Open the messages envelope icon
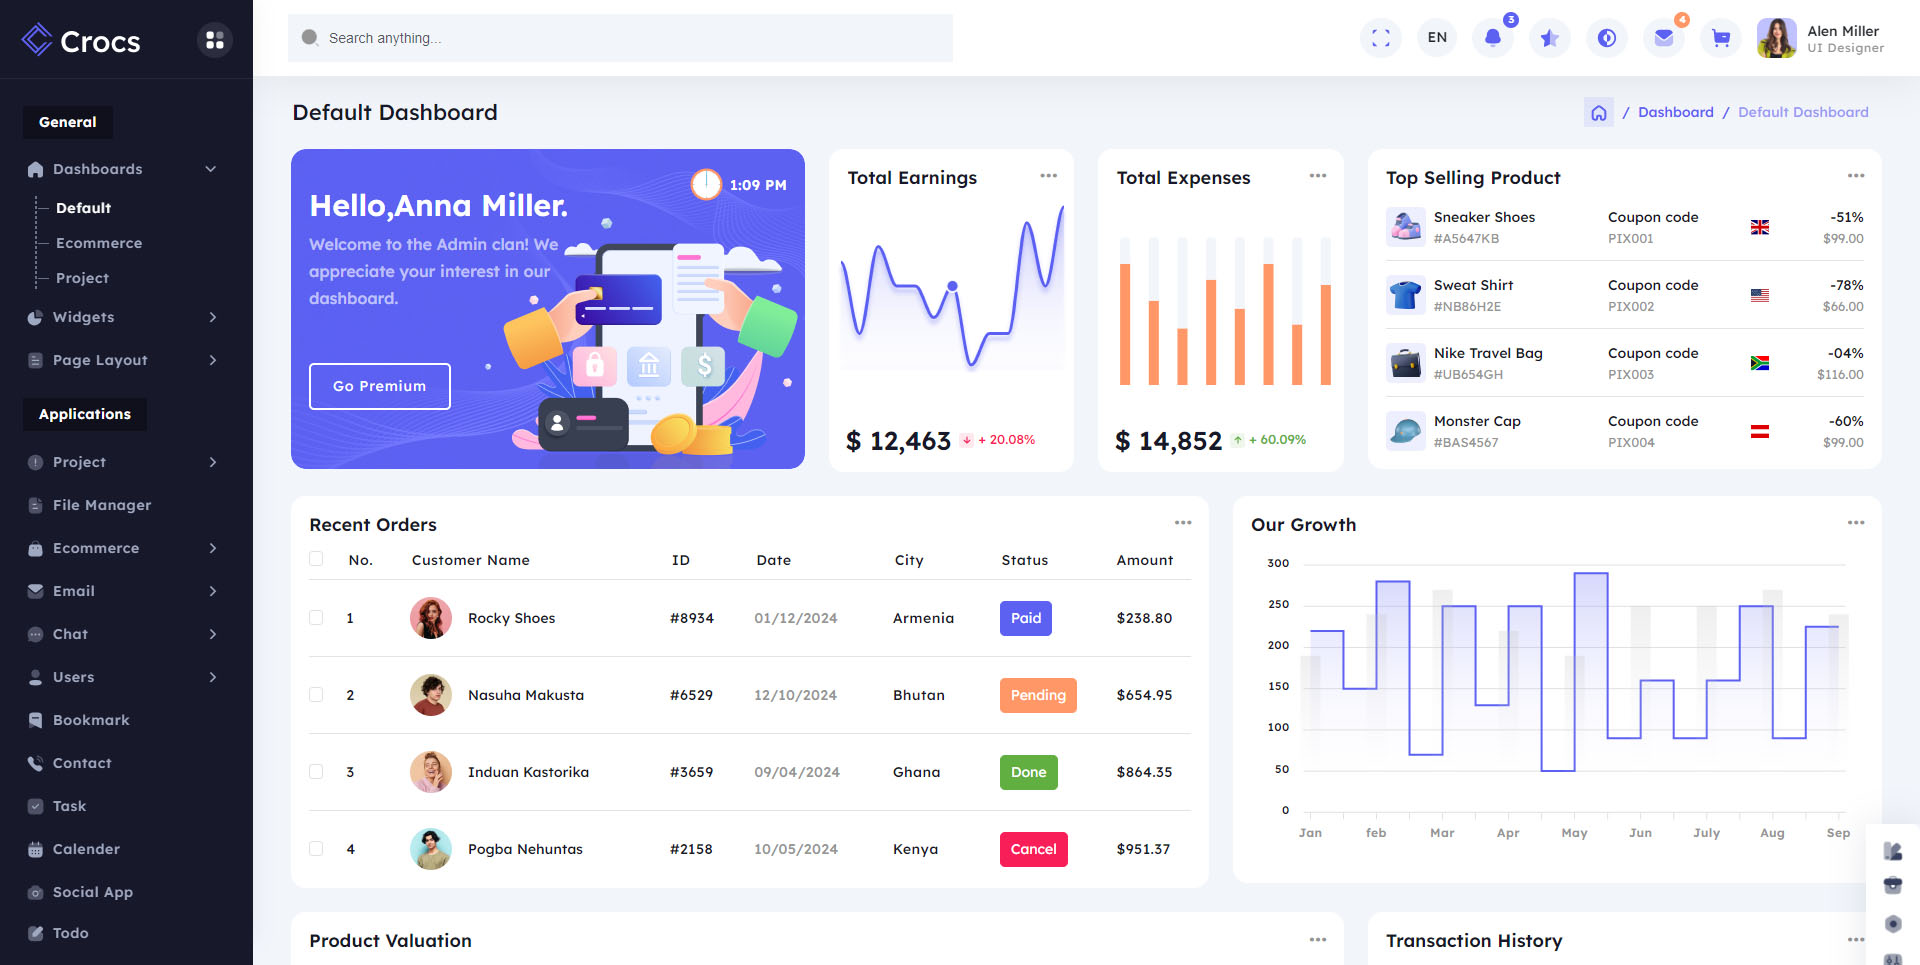The width and height of the screenshot is (1920, 965). pos(1663,38)
